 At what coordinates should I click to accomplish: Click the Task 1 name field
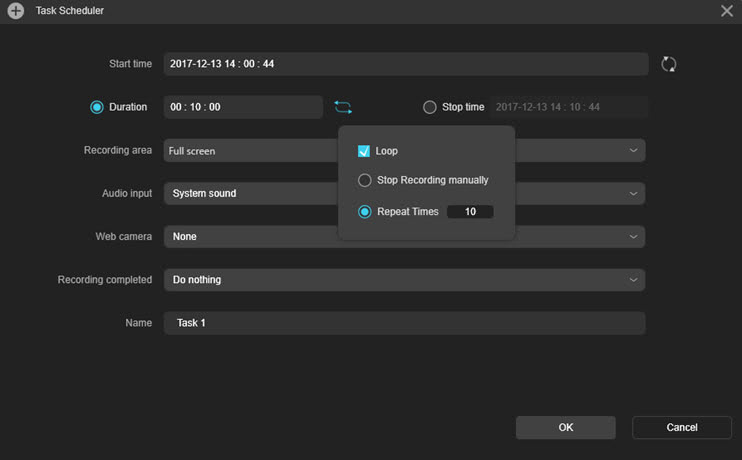tap(405, 323)
